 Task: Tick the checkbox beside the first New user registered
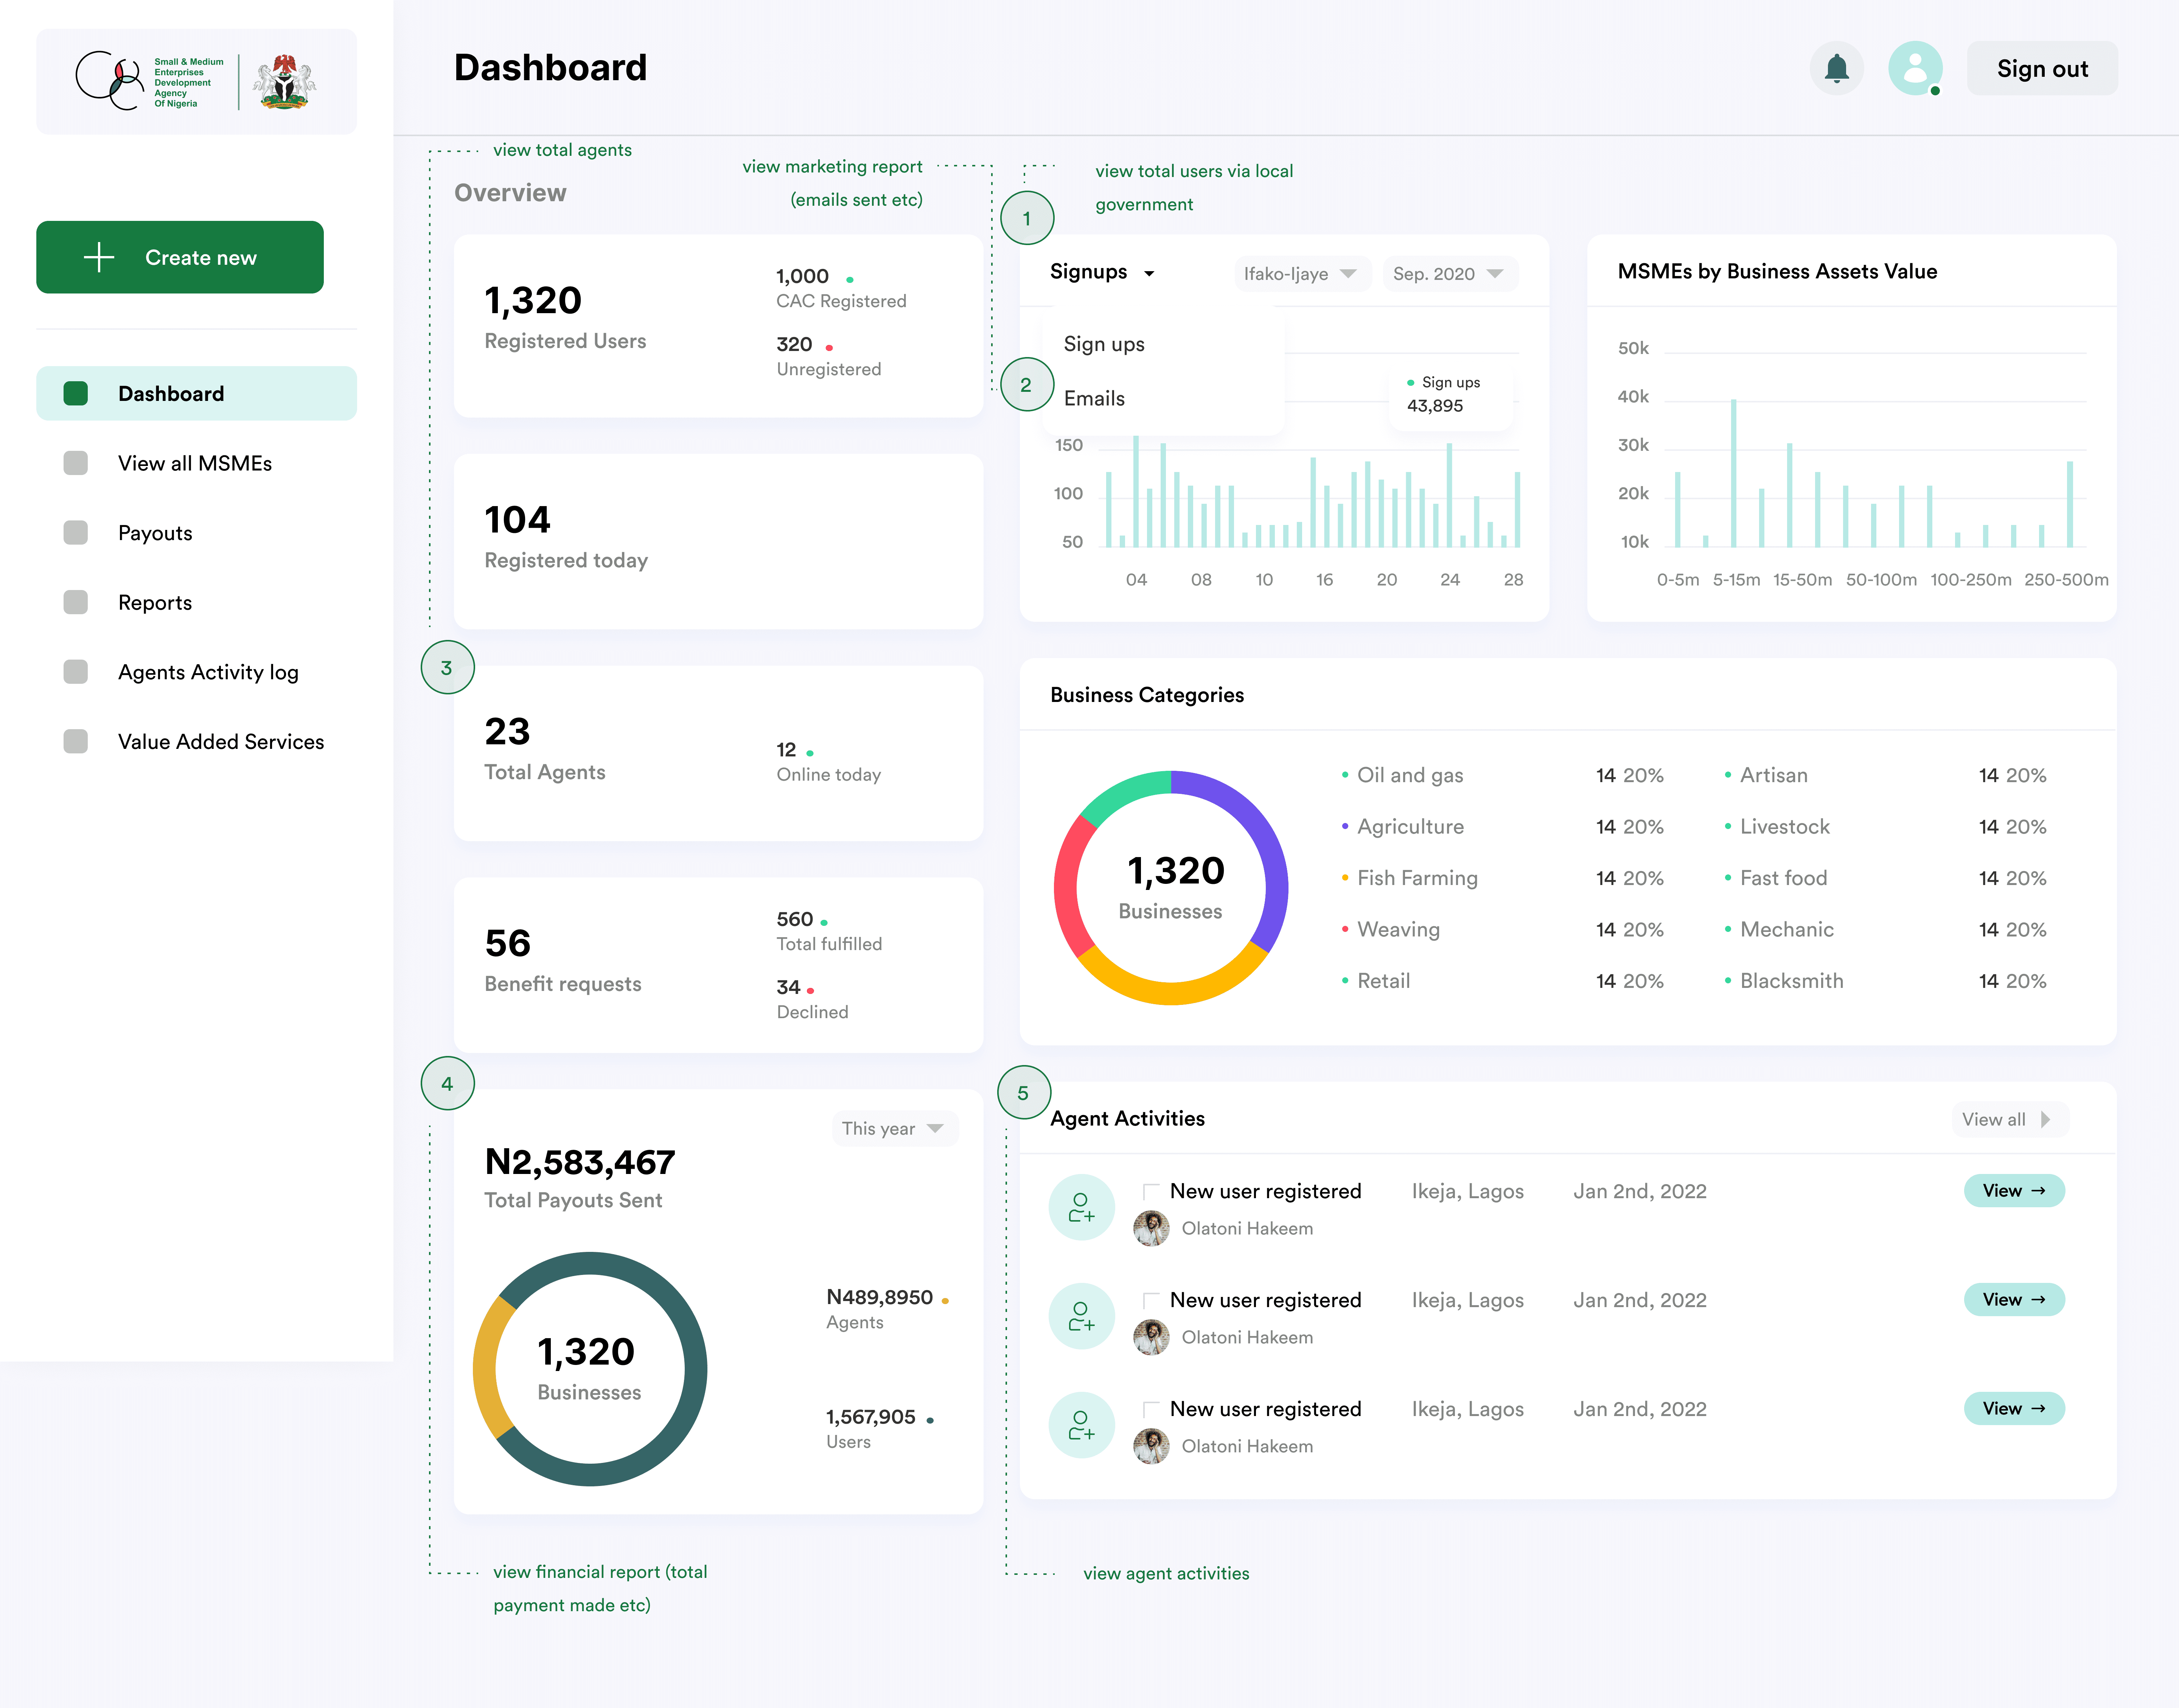[1151, 1191]
